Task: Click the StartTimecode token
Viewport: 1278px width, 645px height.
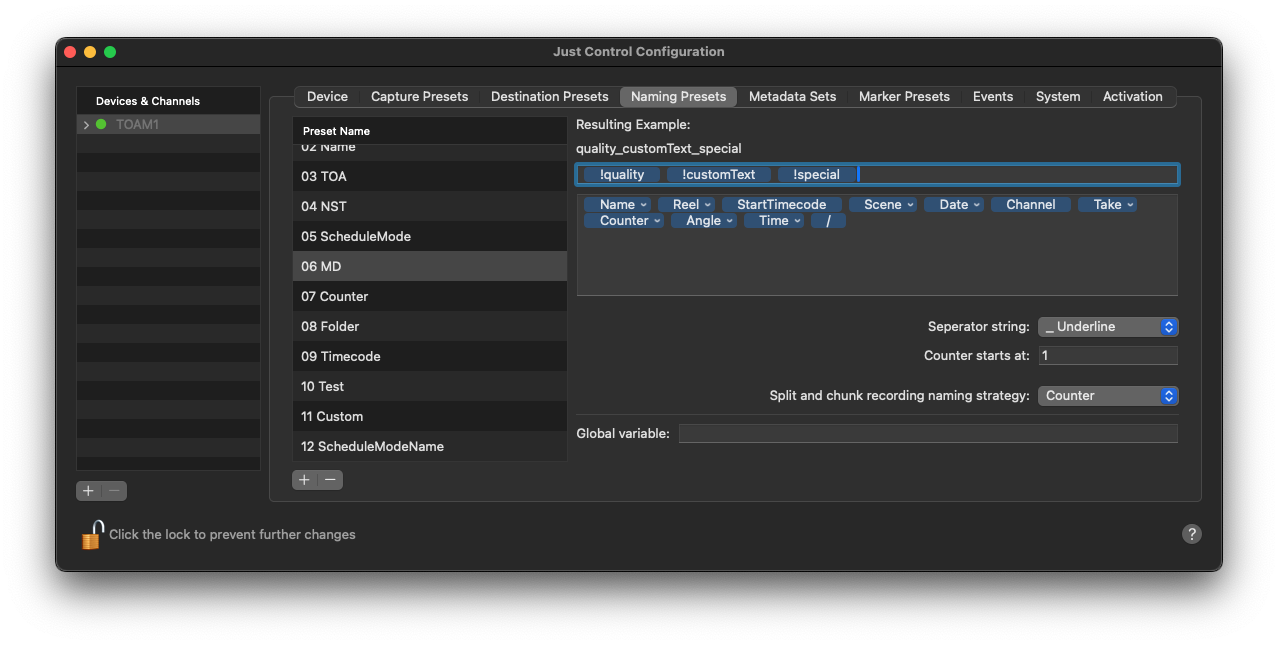Action: coord(782,205)
